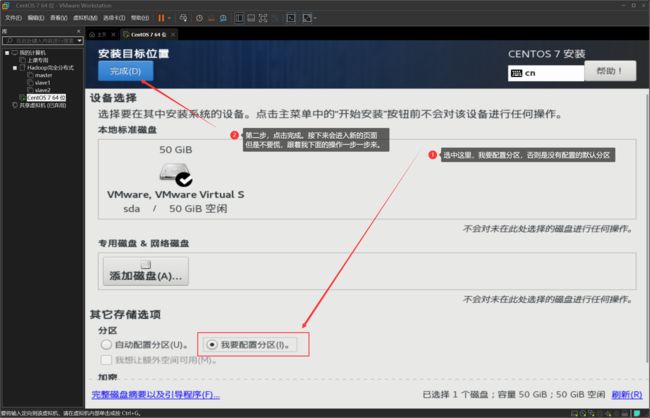Viewport: 650px width, 418px height.
Task: Open the 查看 menu
Action: click(58, 18)
